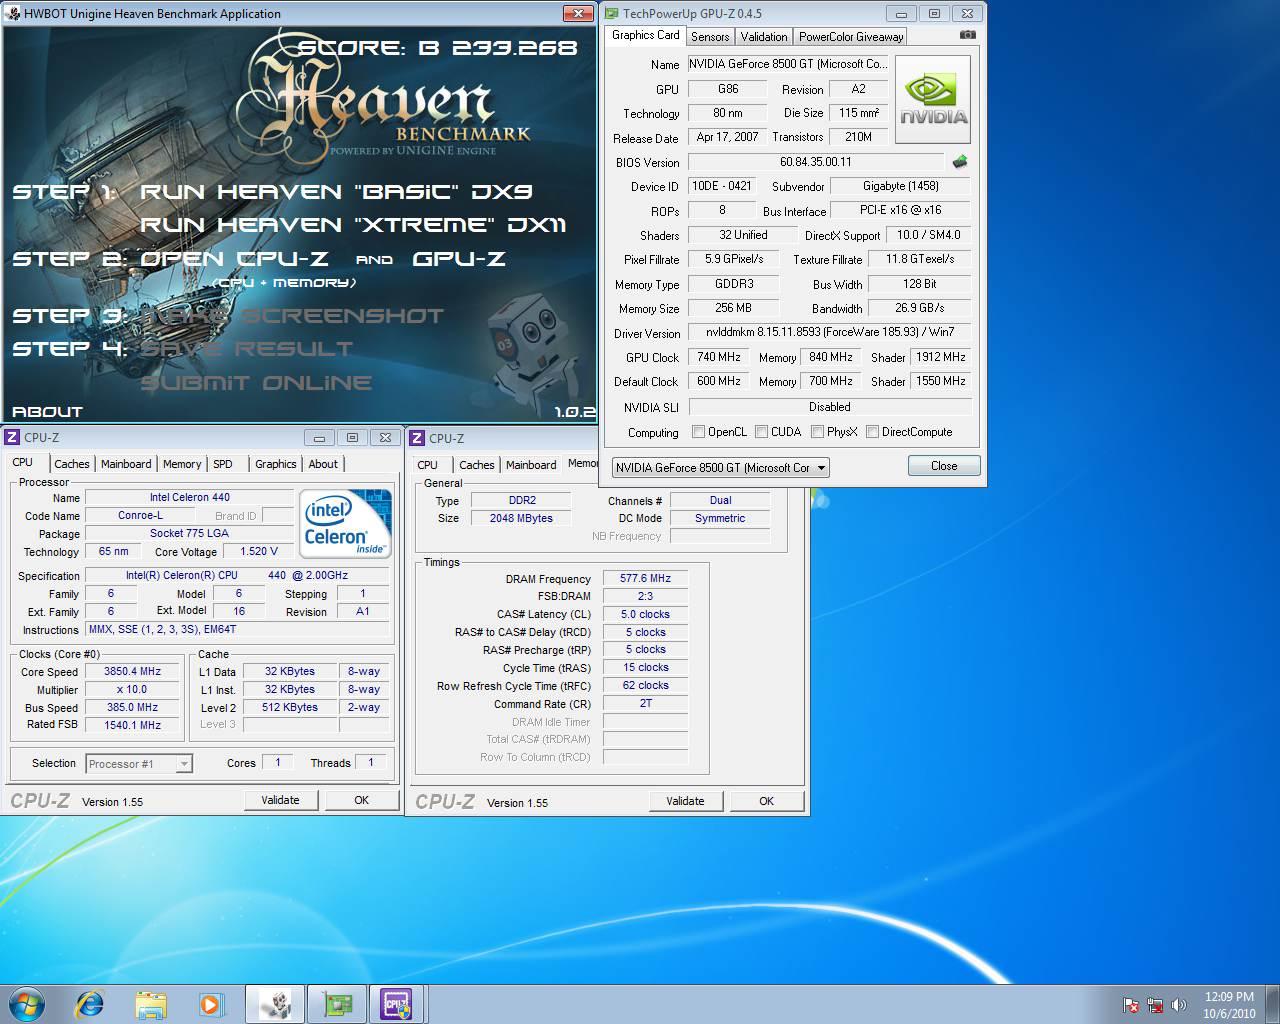
Task: Select the Graphics Card tab in GPU-Z
Action: point(646,35)
